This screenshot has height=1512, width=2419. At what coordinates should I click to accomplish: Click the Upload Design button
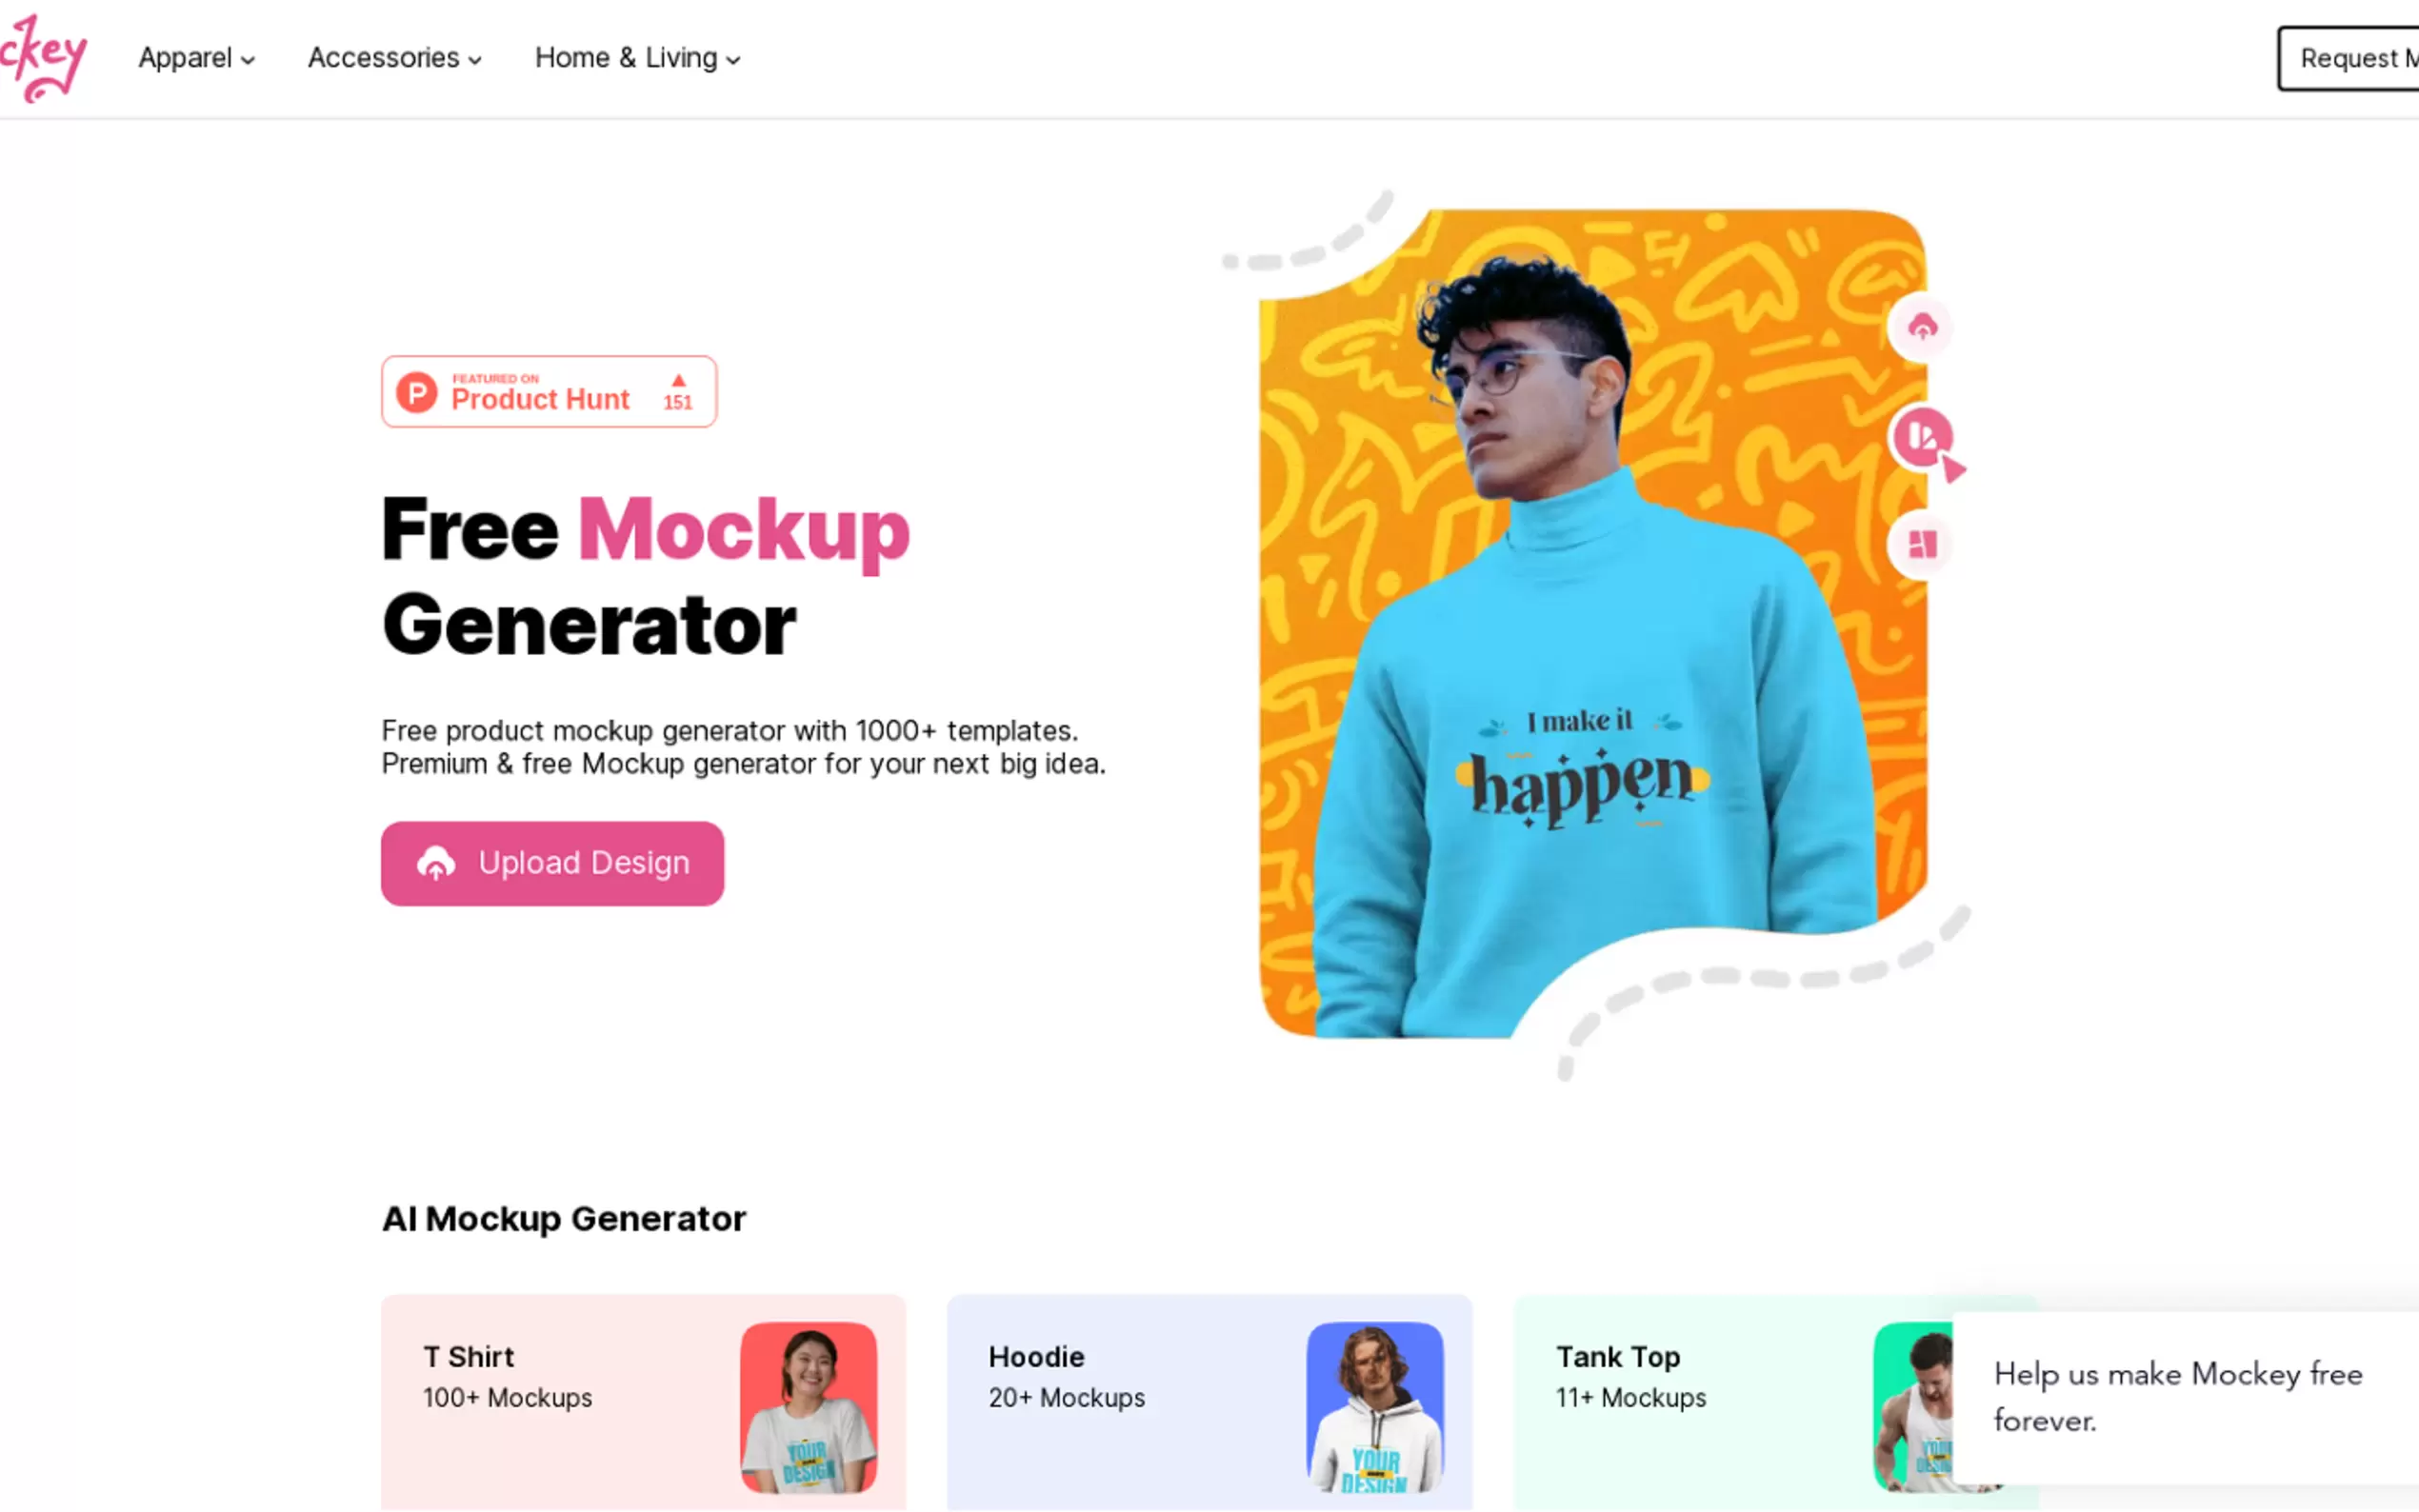click(552, 864)
